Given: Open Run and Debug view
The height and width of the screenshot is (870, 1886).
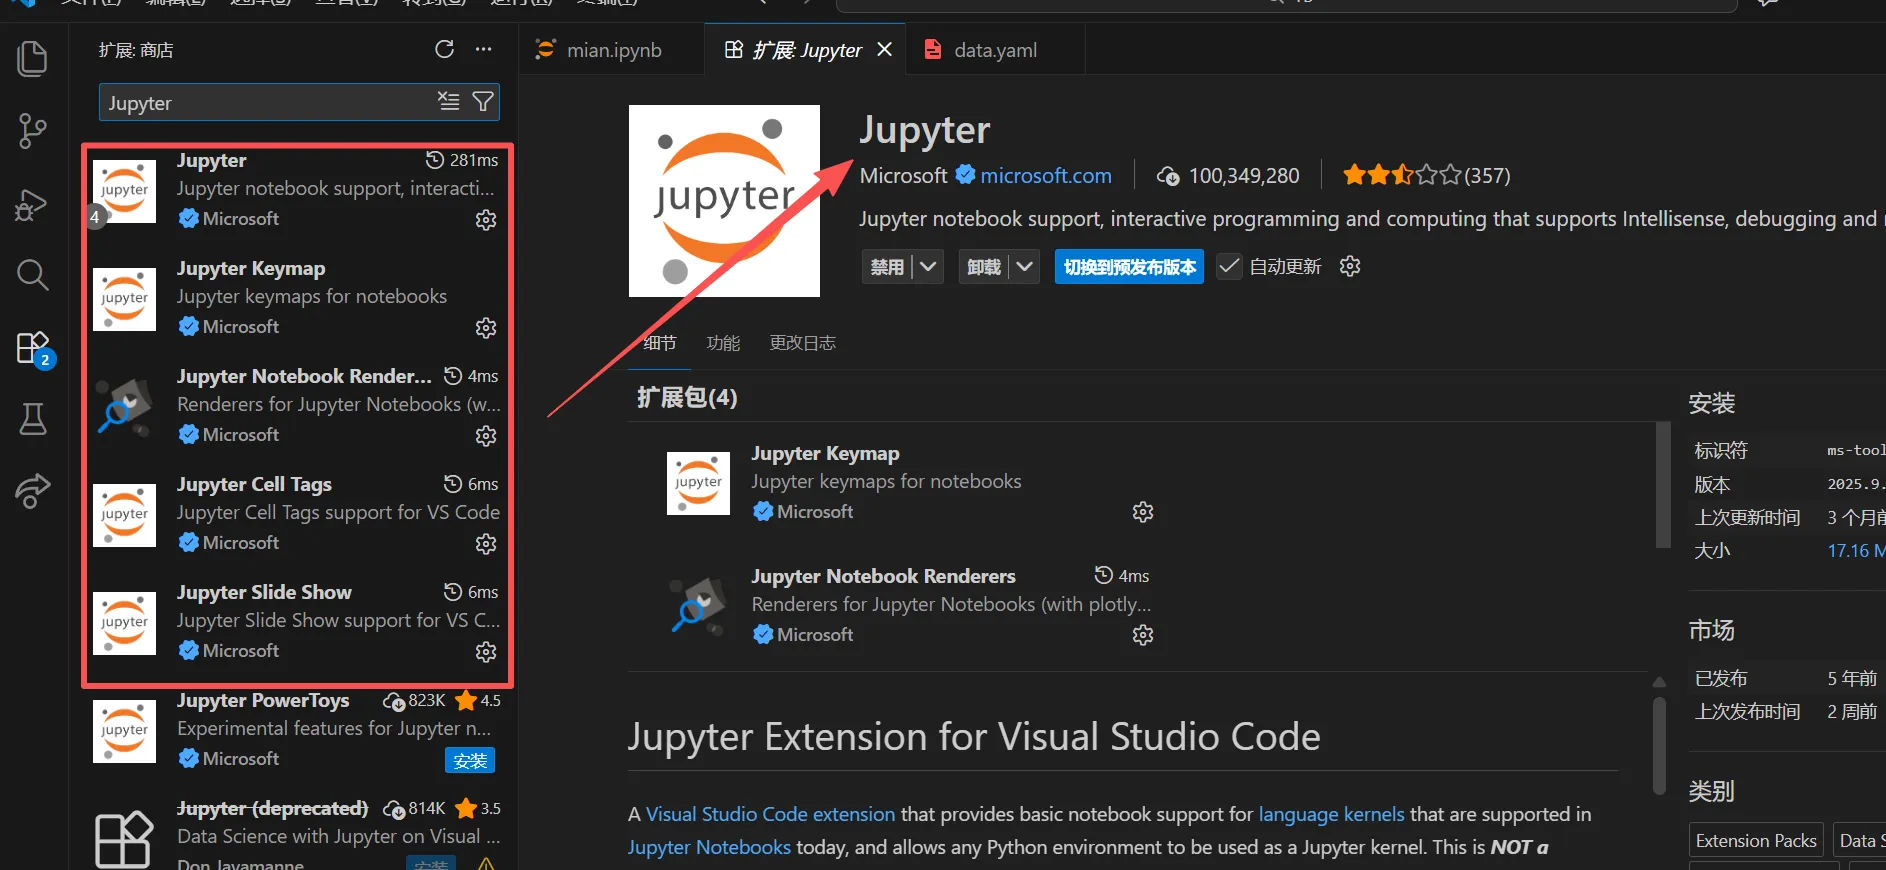Looking at the screenshot, I should (x=32, y=204).
